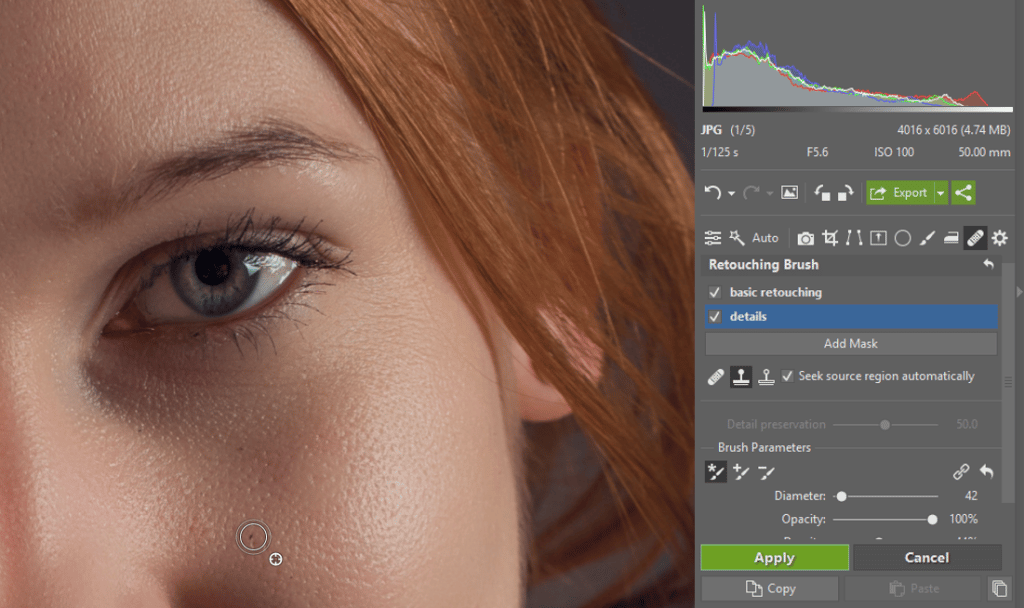Rotate the photo right
This screenshot has height=608, width=1024.
[x=846, y=193]
